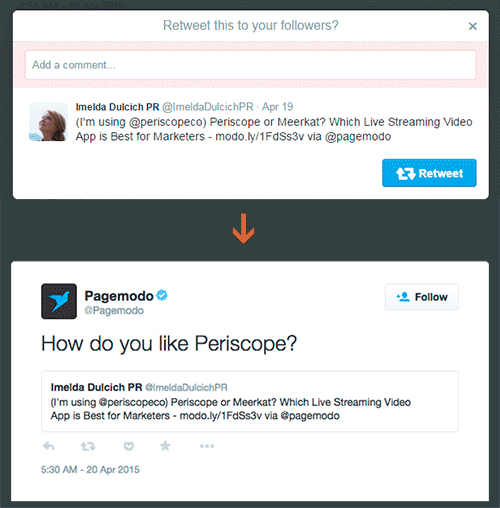Follow the Pagemodo account
Image resolution: width=500 pixels, height=508 pixels.
(422, 297)
